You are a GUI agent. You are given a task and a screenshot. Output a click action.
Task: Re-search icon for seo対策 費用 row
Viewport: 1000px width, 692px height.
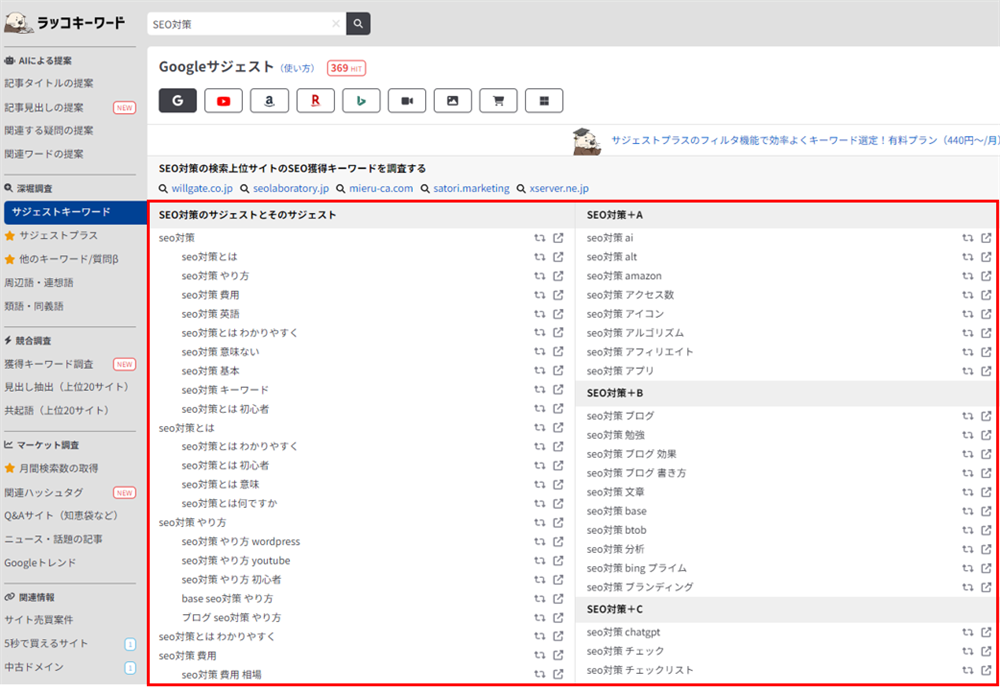click(x=540, y=655)
